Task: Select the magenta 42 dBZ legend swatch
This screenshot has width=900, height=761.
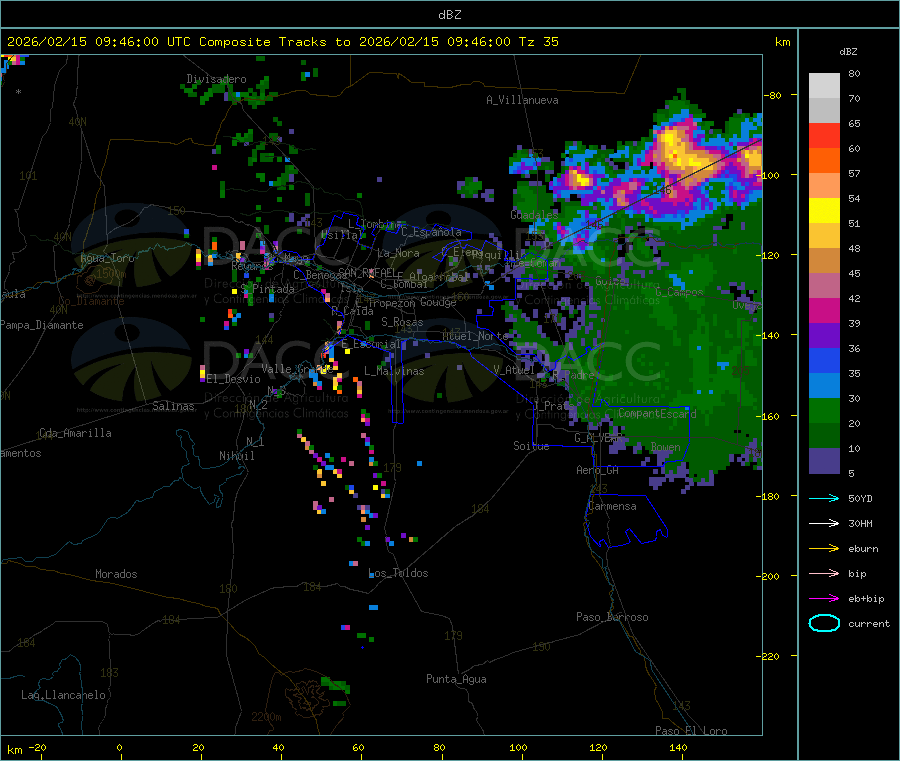Action: [824, 311]
